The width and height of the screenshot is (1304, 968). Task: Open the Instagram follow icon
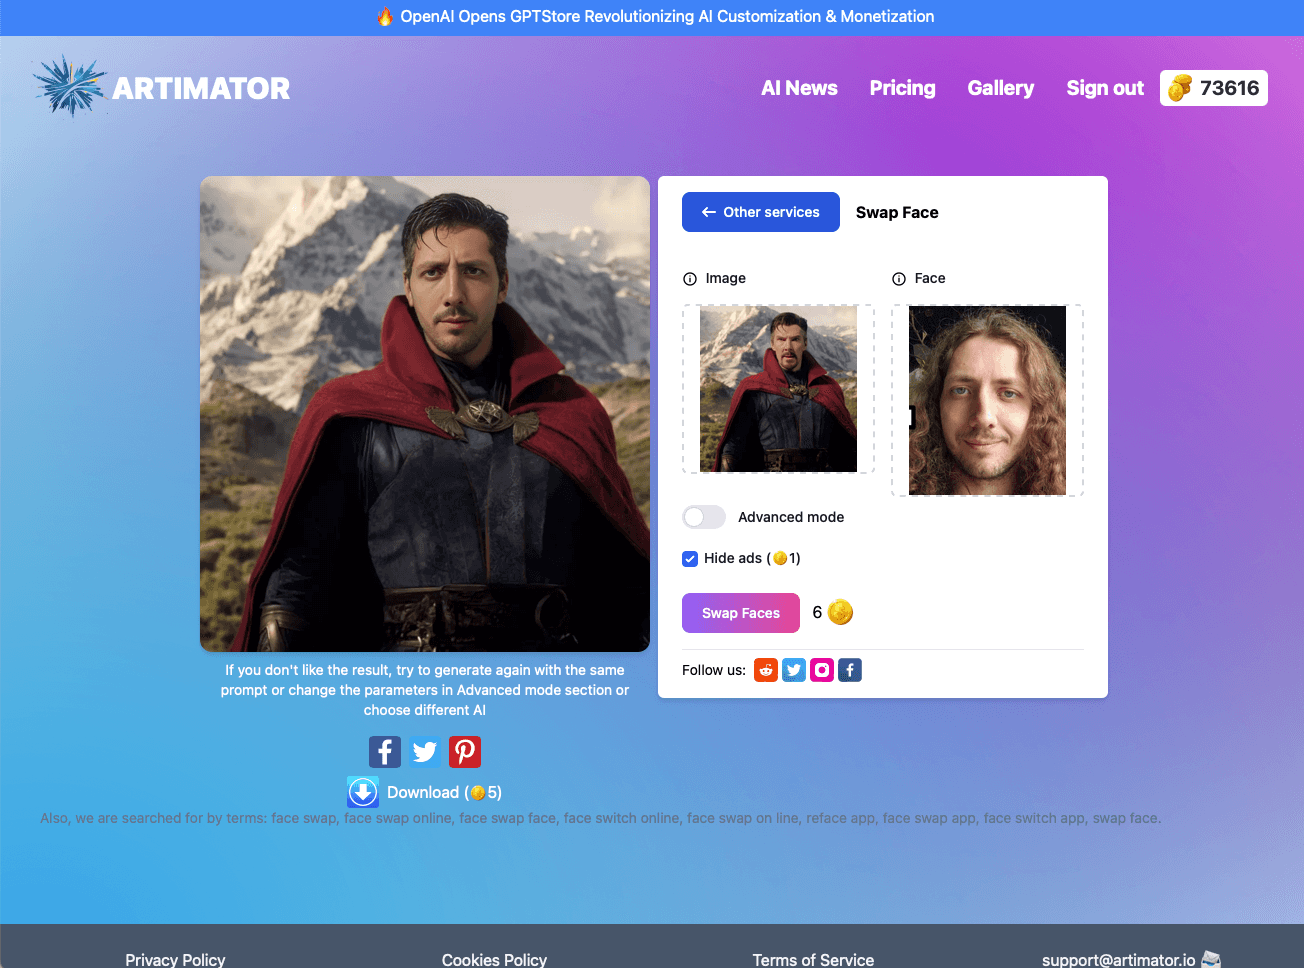coord(822,670)
